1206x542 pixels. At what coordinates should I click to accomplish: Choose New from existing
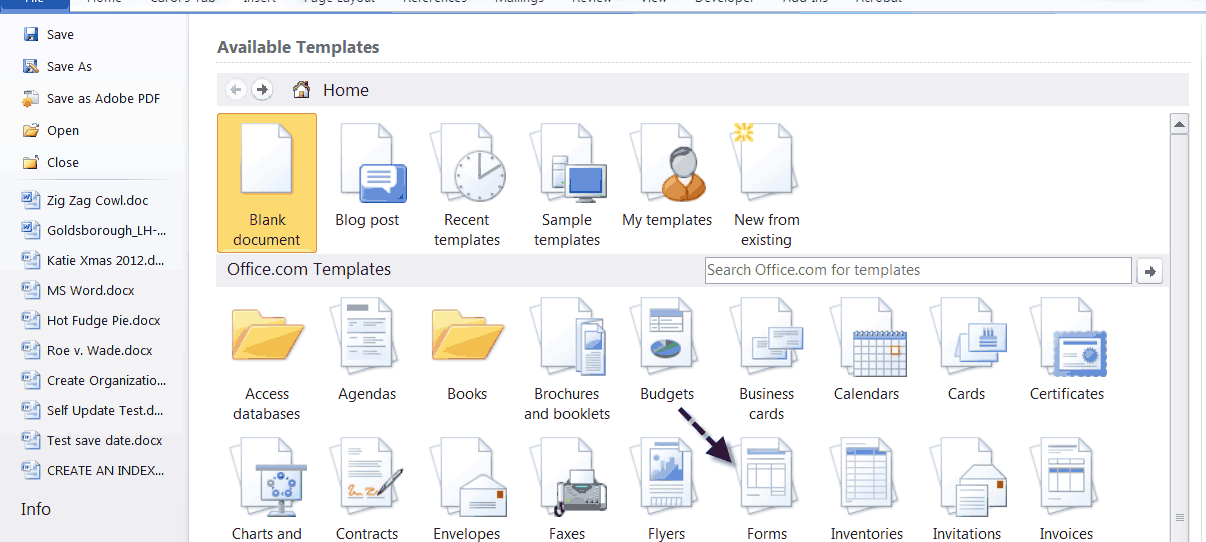[767, 185]
